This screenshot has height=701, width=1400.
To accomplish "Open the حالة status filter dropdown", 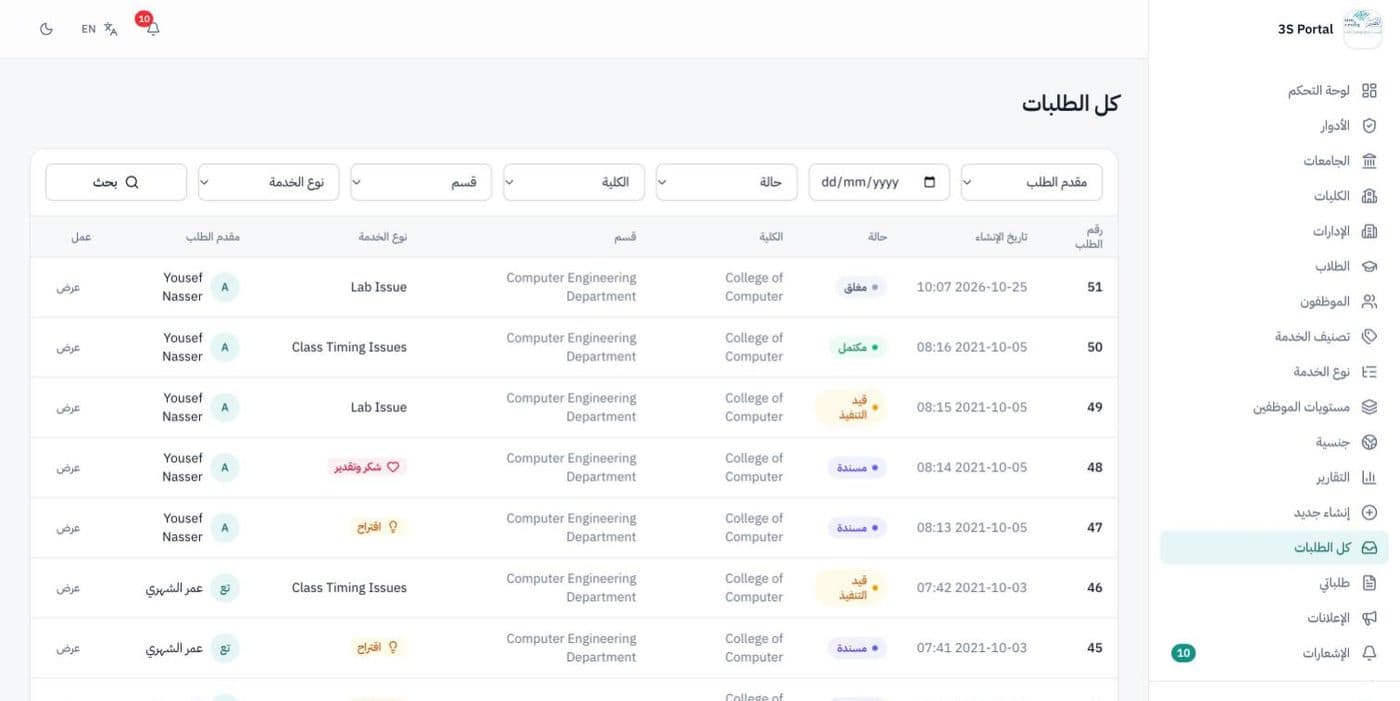I will (726, 182).
